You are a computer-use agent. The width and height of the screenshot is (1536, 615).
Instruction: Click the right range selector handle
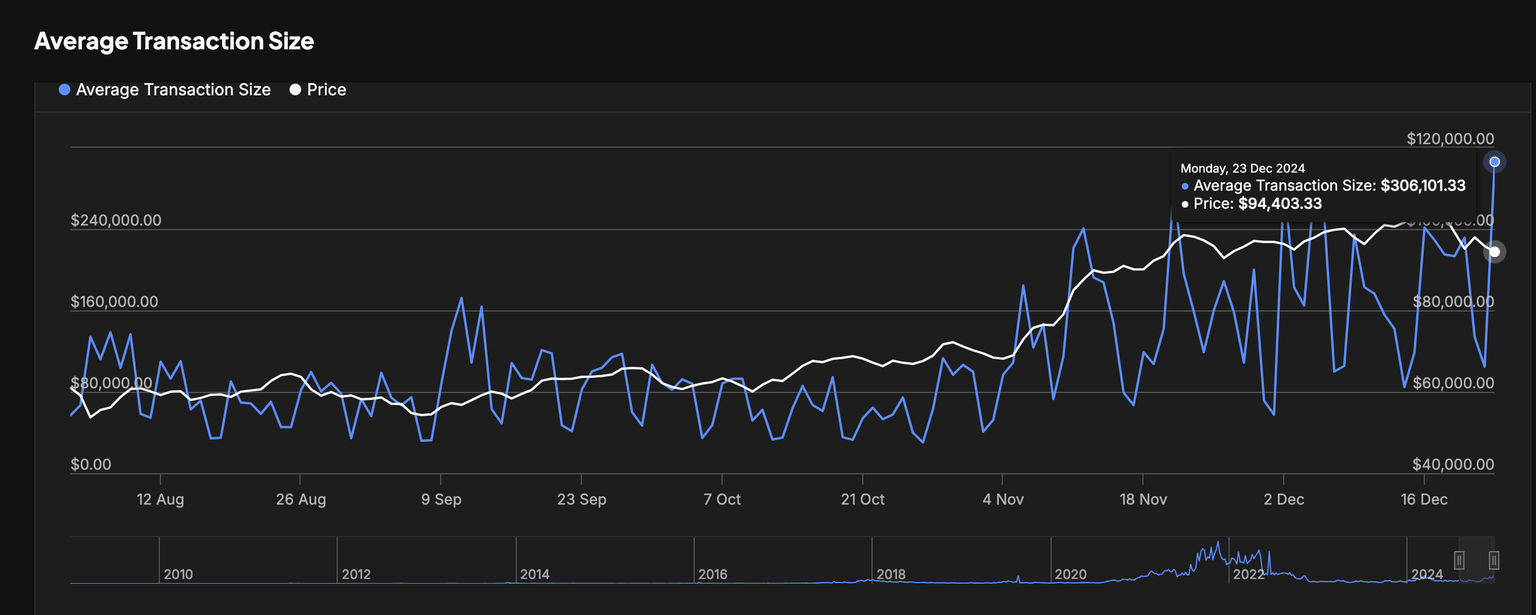[x=1494, y=560]
